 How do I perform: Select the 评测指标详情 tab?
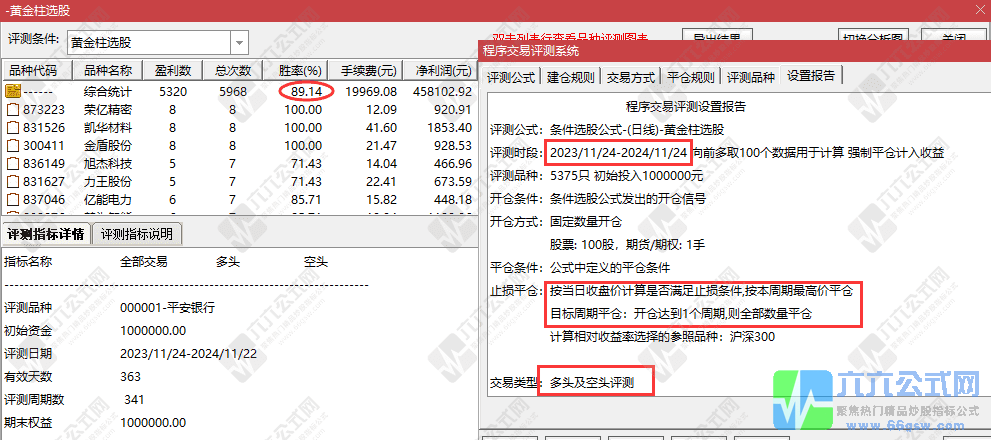tap(46, 234)
